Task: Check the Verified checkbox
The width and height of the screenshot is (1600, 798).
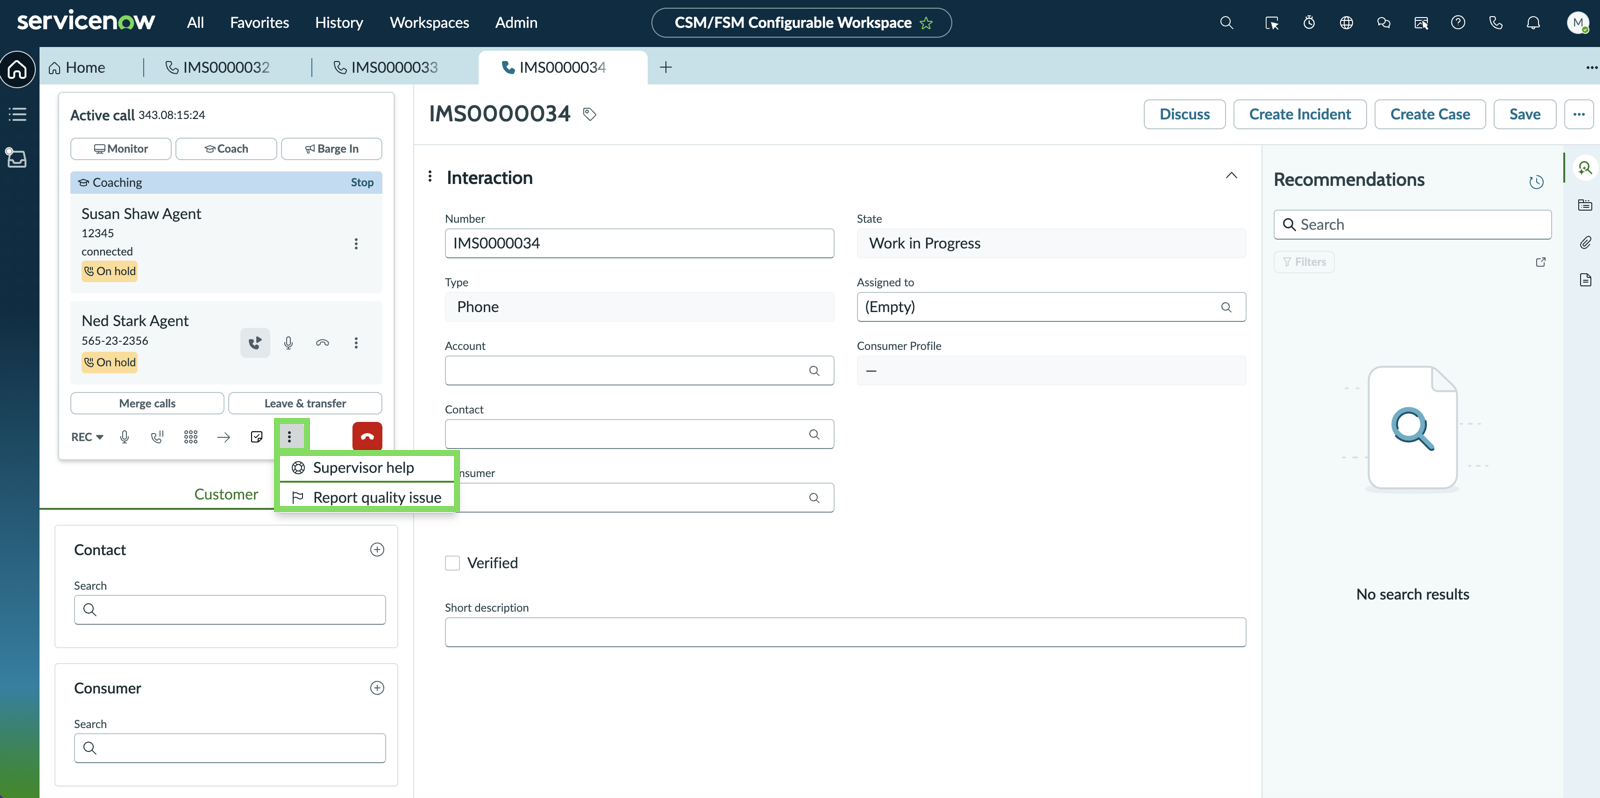Action: tap(453, 563)
